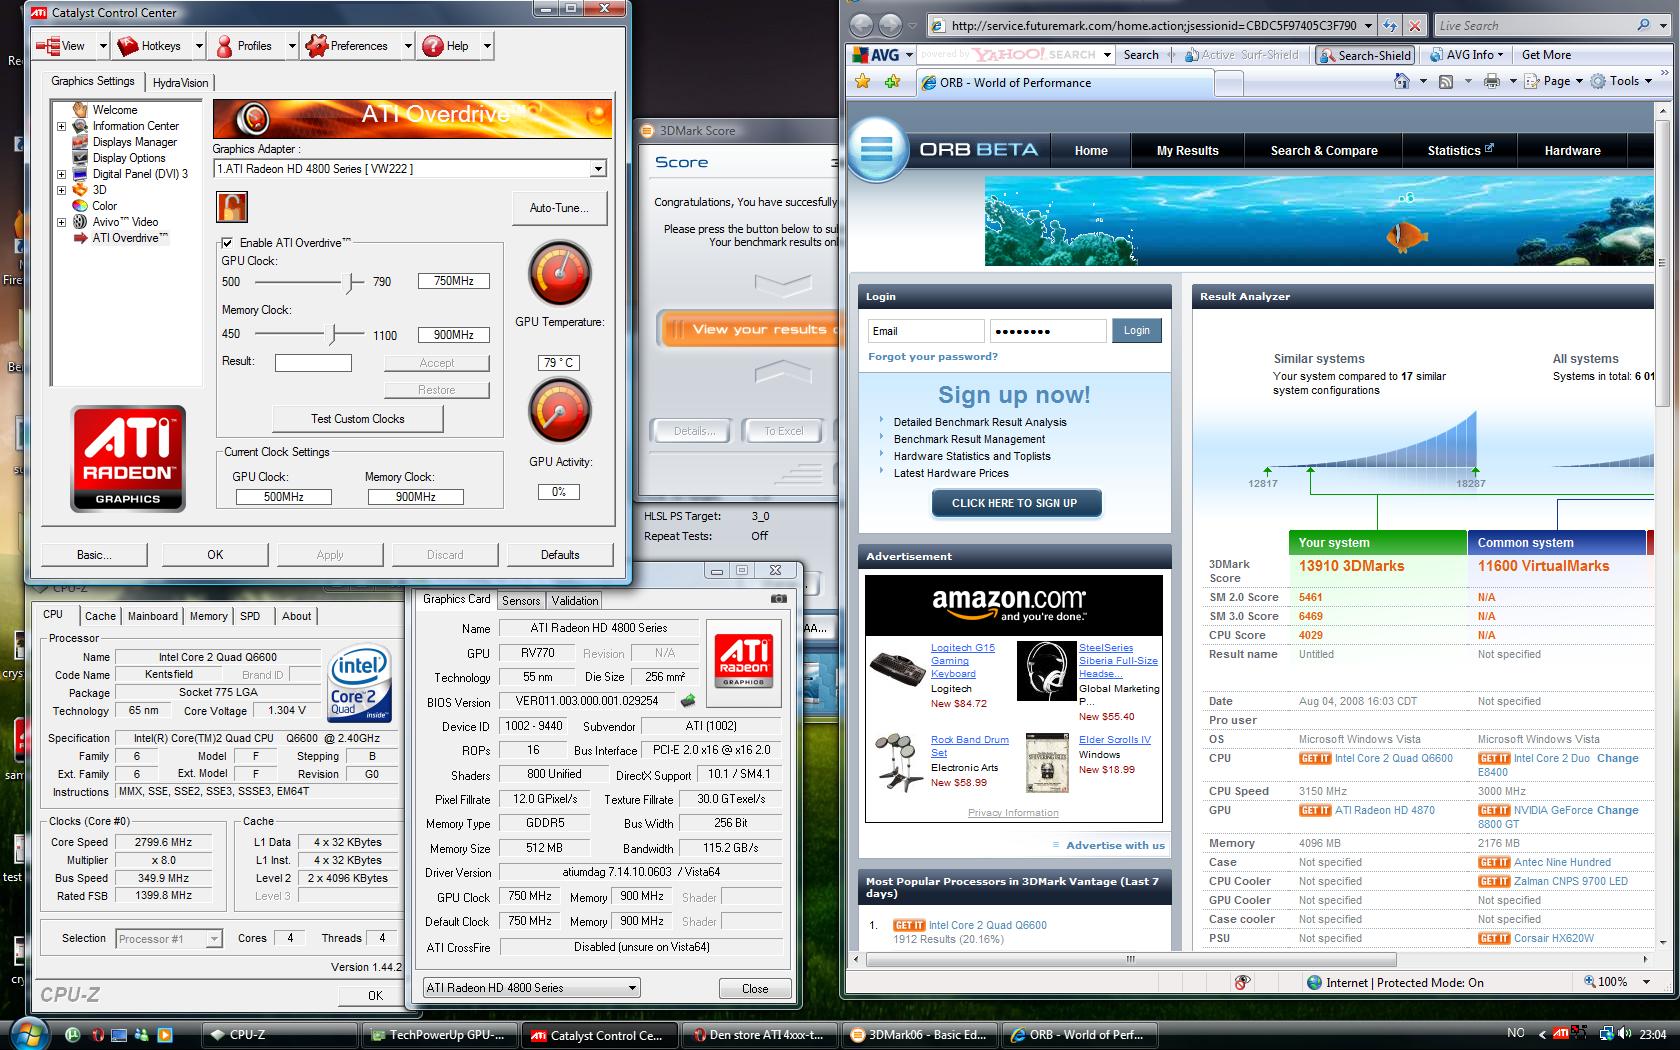
Task: Open the Tools menu in browser toolbar
Action: tap(1620, 82)
